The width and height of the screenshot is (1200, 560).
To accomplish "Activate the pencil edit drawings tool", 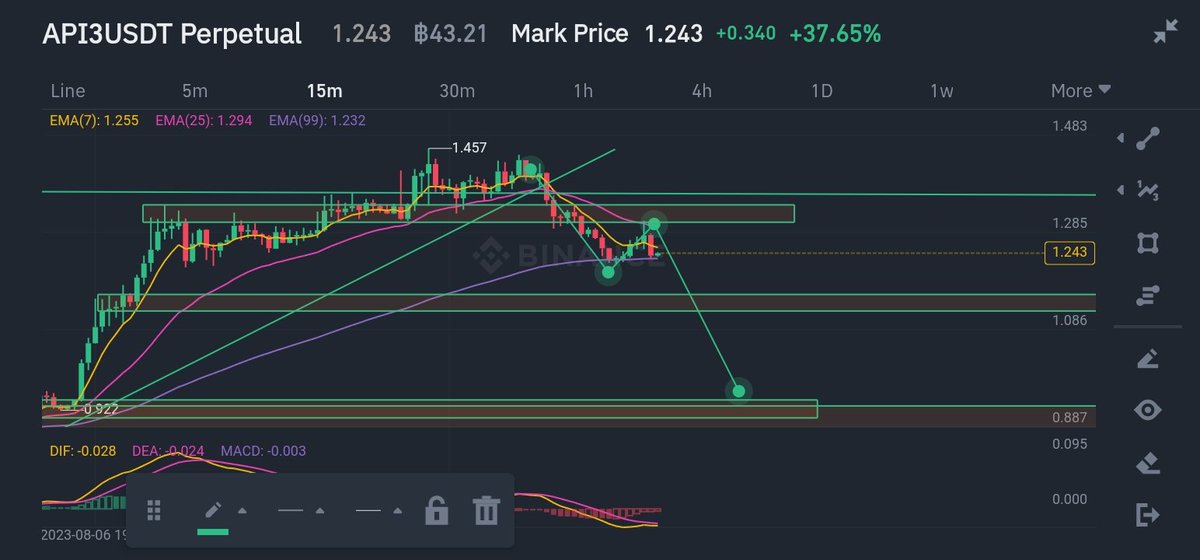I will coord(1148,358).
